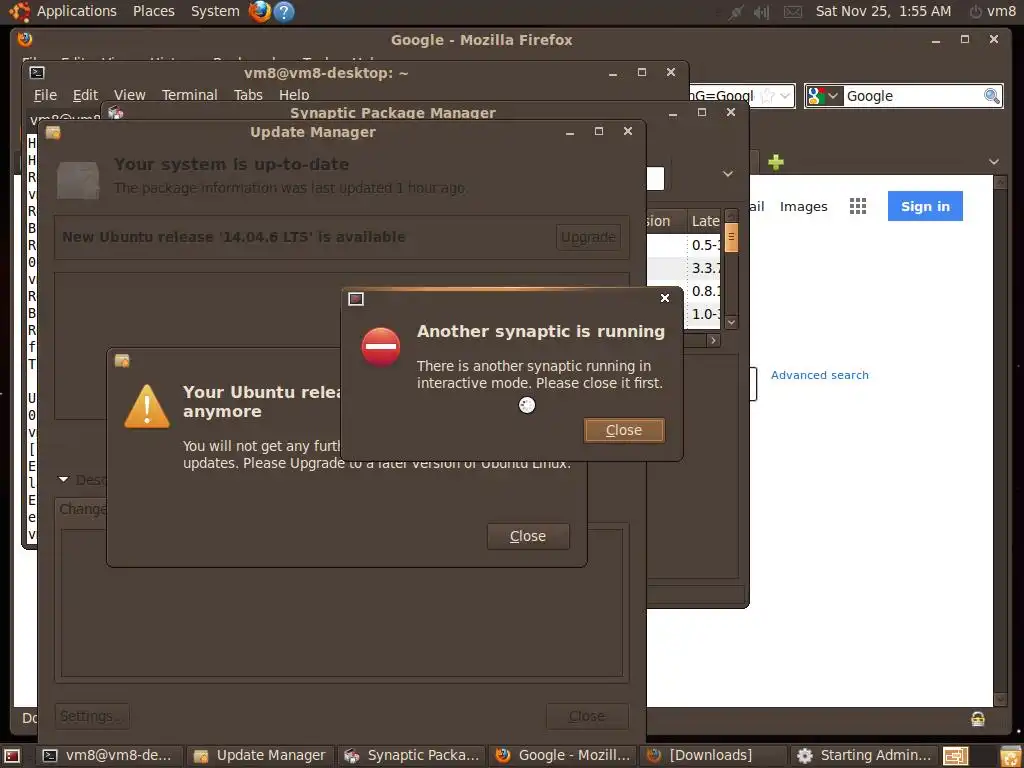The height and width of the screenshot is (768, 1024).
Task: Click the mail envelope indicator icon
Action: point(792,12)
